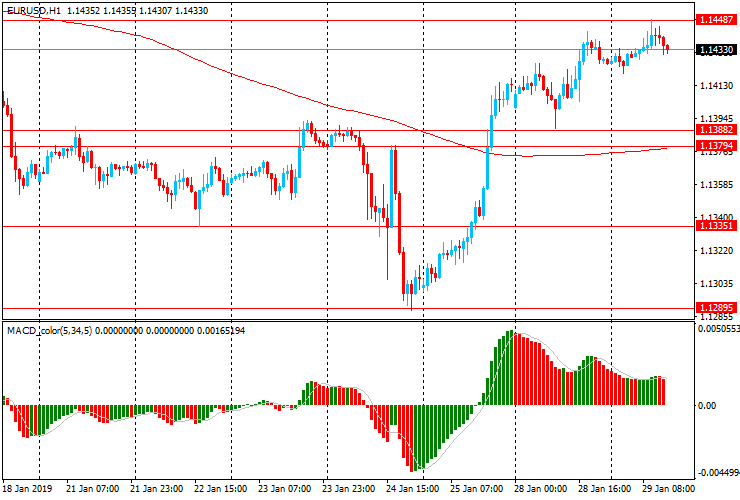This screenshot has height=500, width=740.
Task: Click the 21 Jan 07:00 time label
Action: click(x=92, y=488)
